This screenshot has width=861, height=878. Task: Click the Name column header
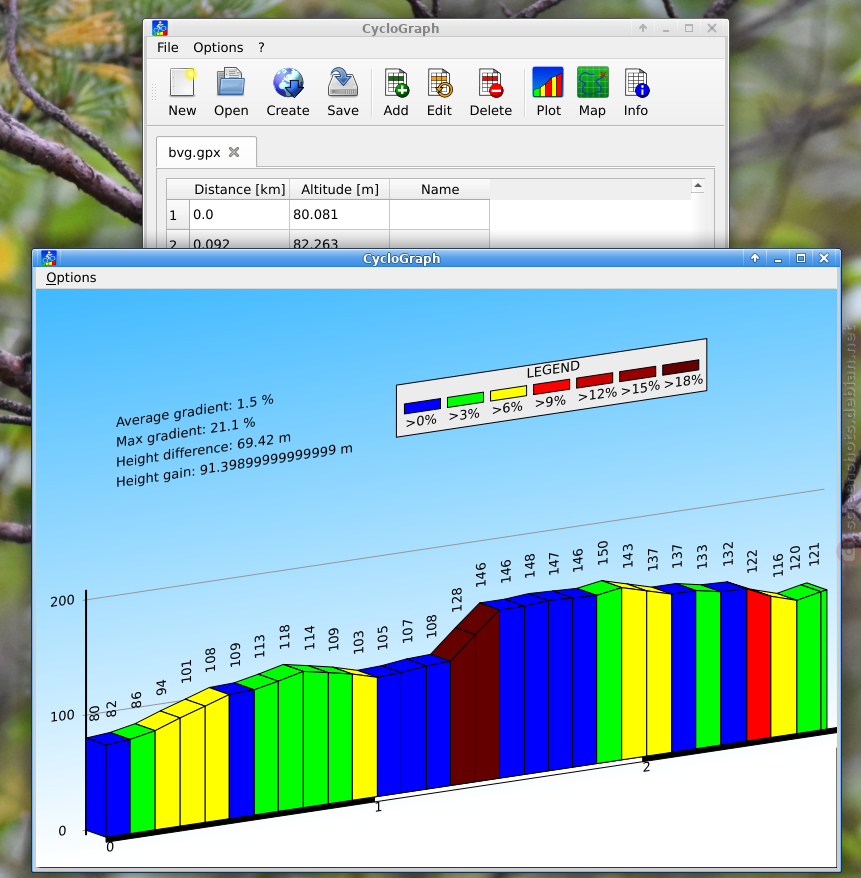click(440, 189)
